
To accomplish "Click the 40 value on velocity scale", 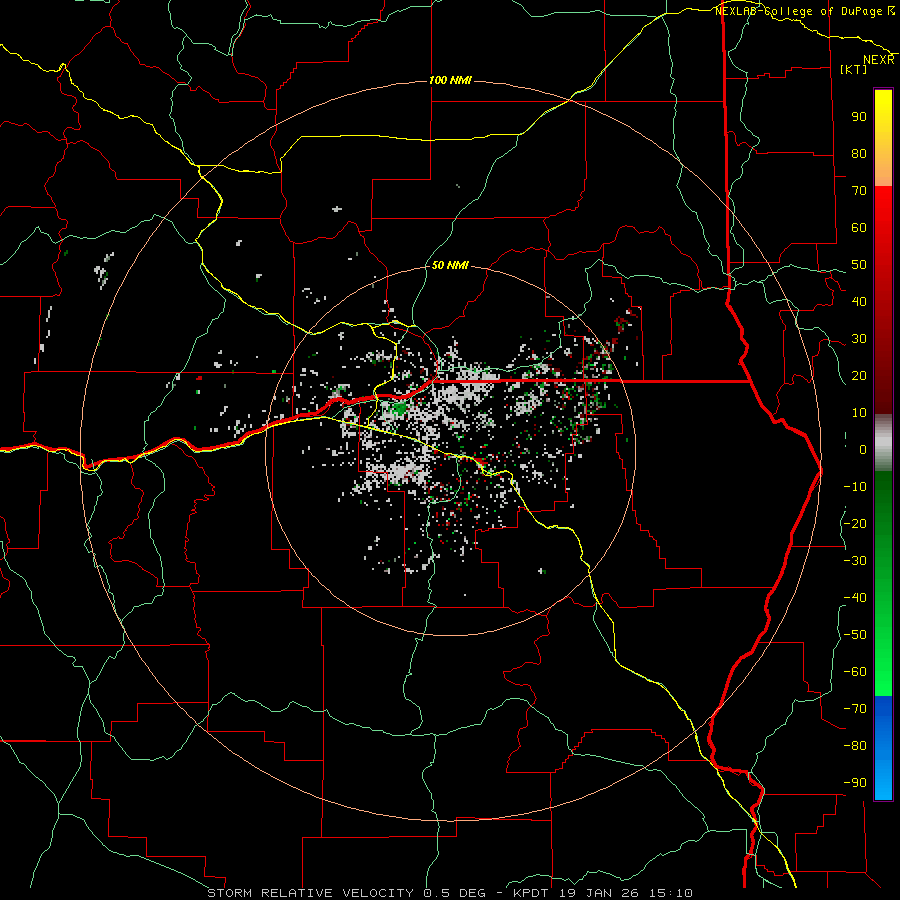I will click(859, 302).
